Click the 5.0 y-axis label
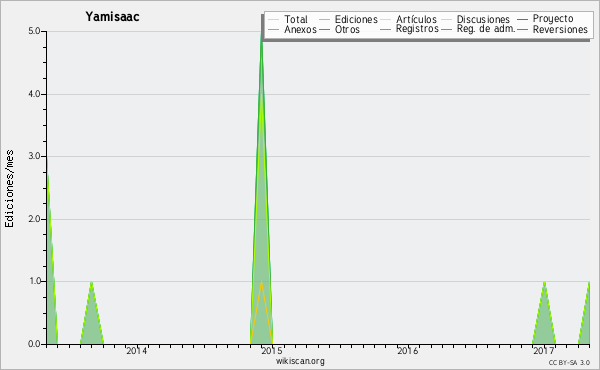600x370 pixels. click(34, 31)
